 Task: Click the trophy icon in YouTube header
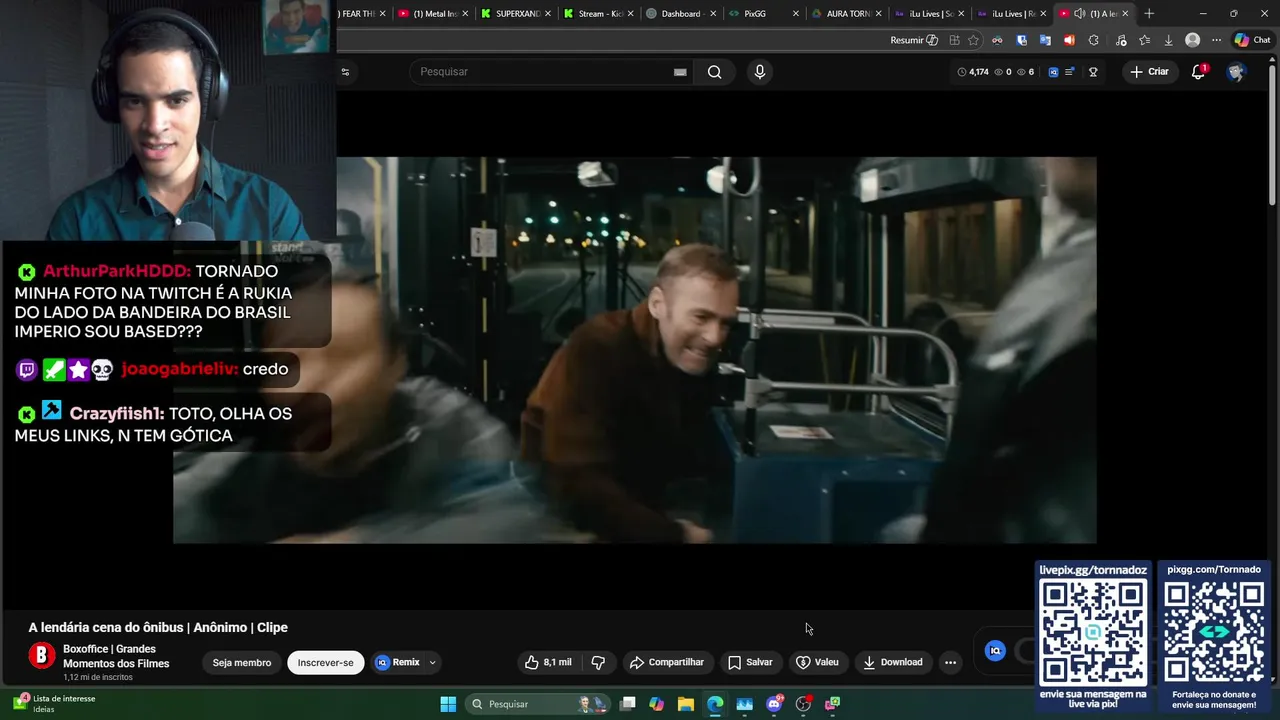pyautogui.click(x=1093, y=72)
